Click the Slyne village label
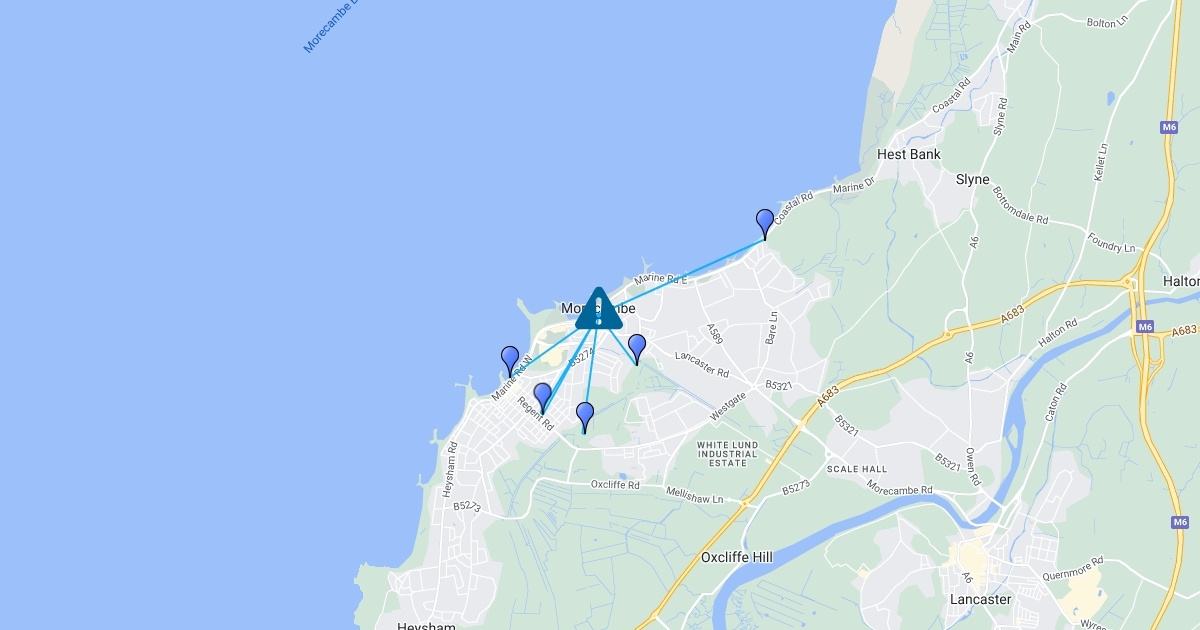Viewport: 1200px width, 630px height. click(x=972, y=180)
